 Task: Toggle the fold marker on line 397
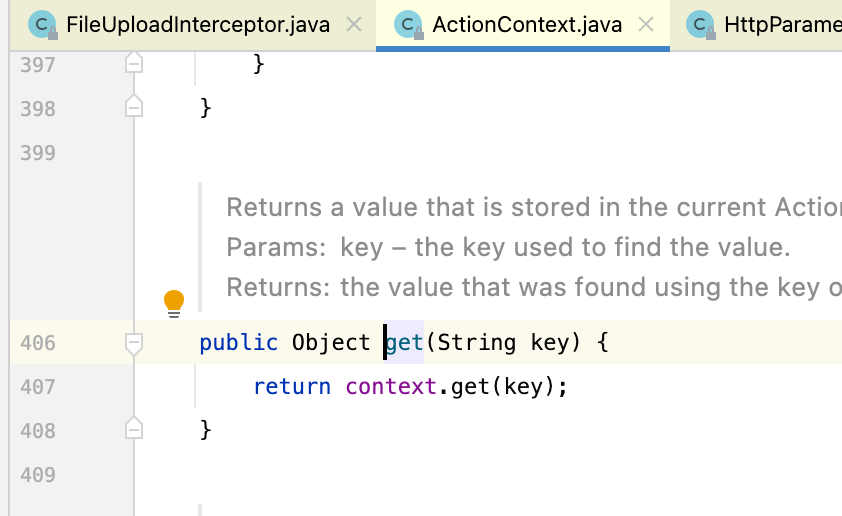(x=134, y=64)
